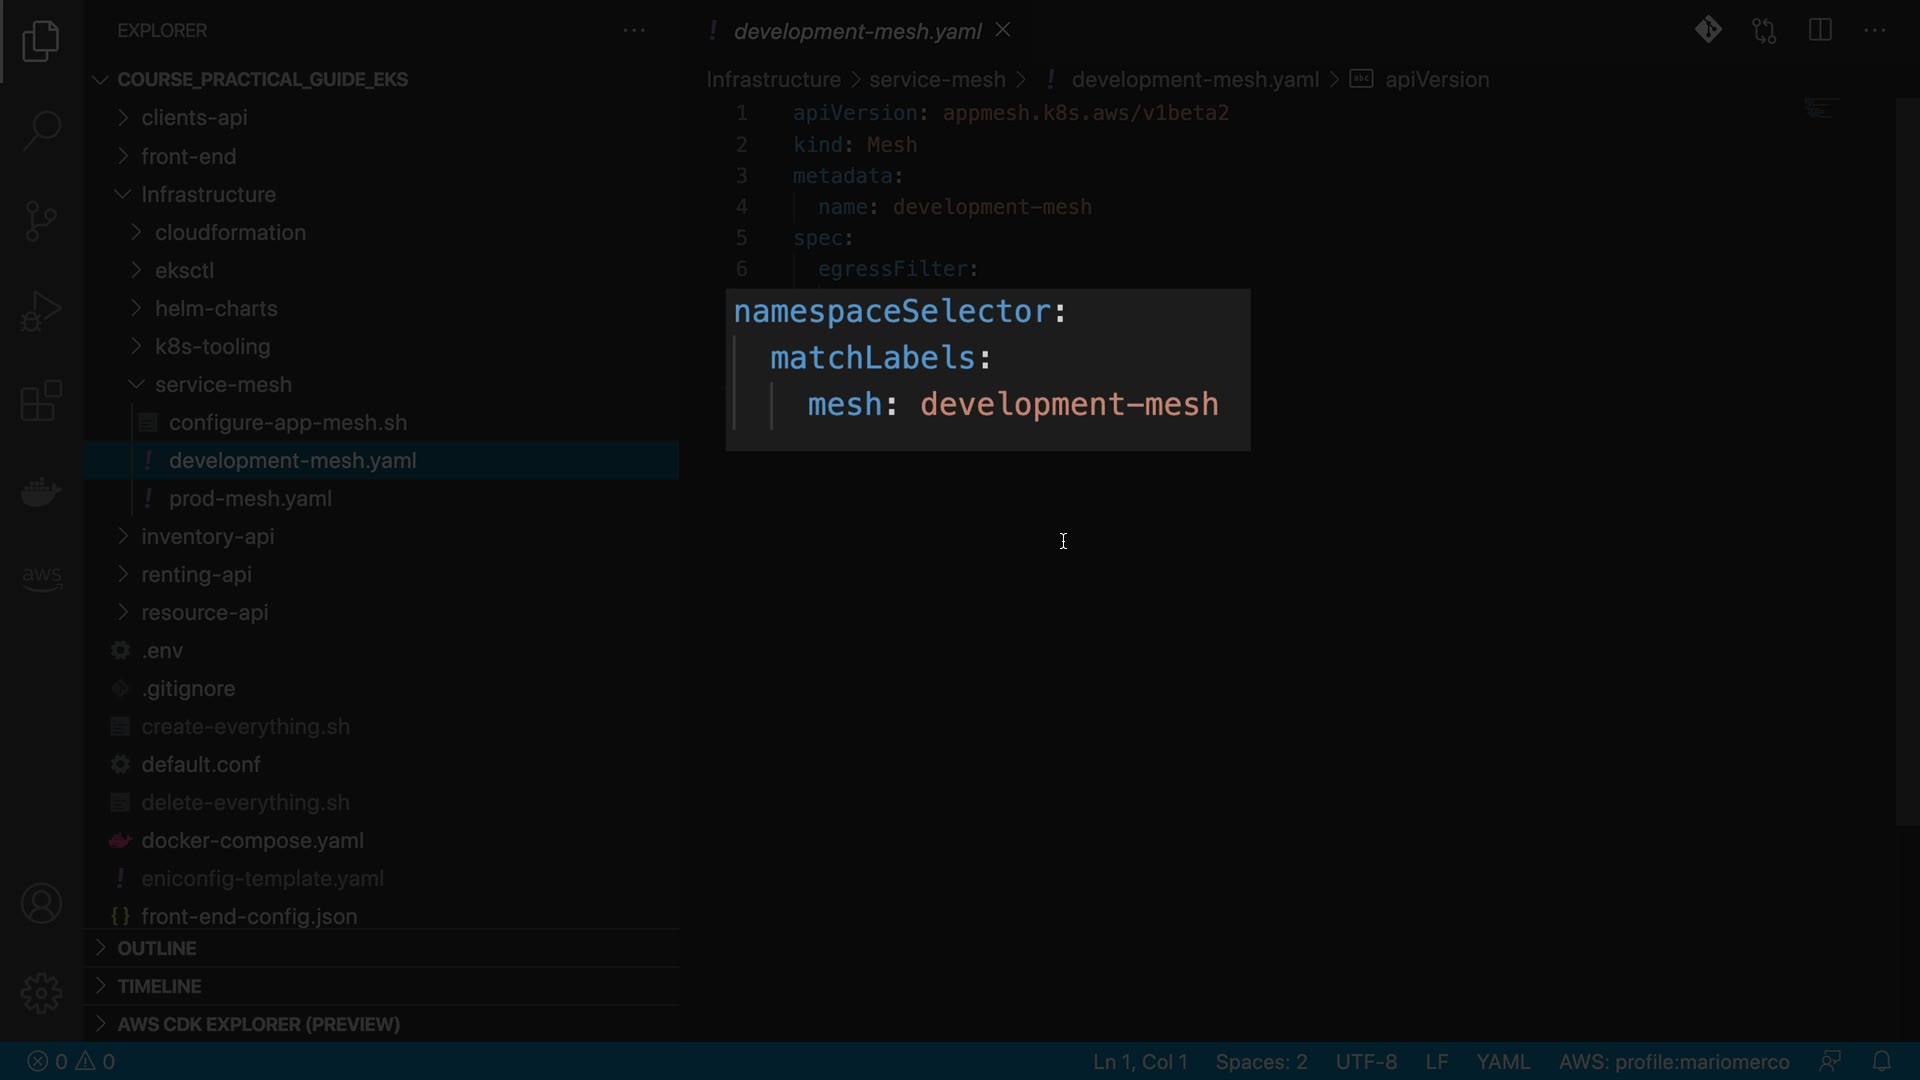Open the Manage gear settings icon
Viewport: 1920px width, 1080px height.
41,993
